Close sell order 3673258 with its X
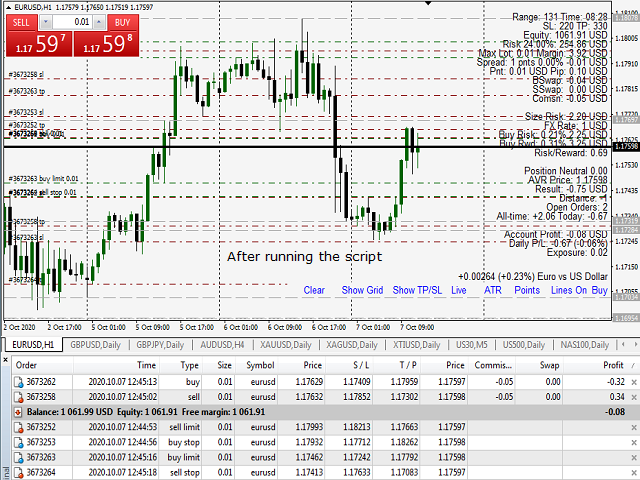Screen dimensions: 640x480 point(634,398)
